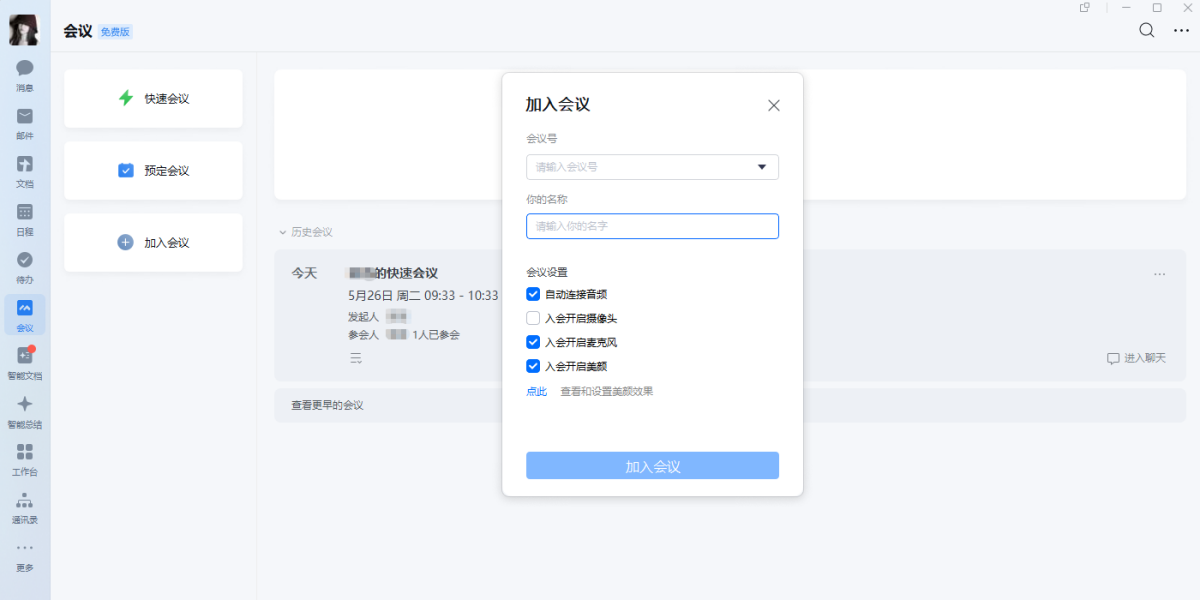Open the More (更多) sidebar menu
This screenshot has width=1200, height=600.
pos(25,555)
